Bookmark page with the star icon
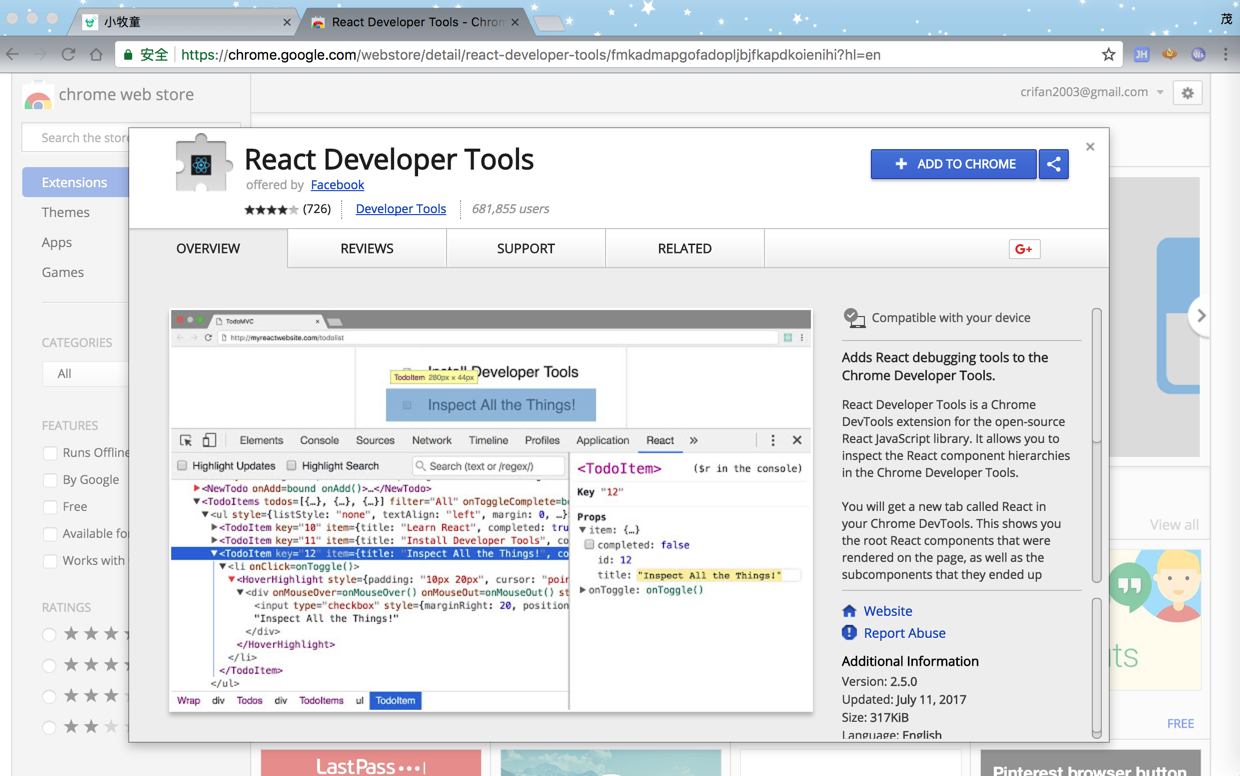This screenshot has width=1240, height=776. click(1108, 55)
